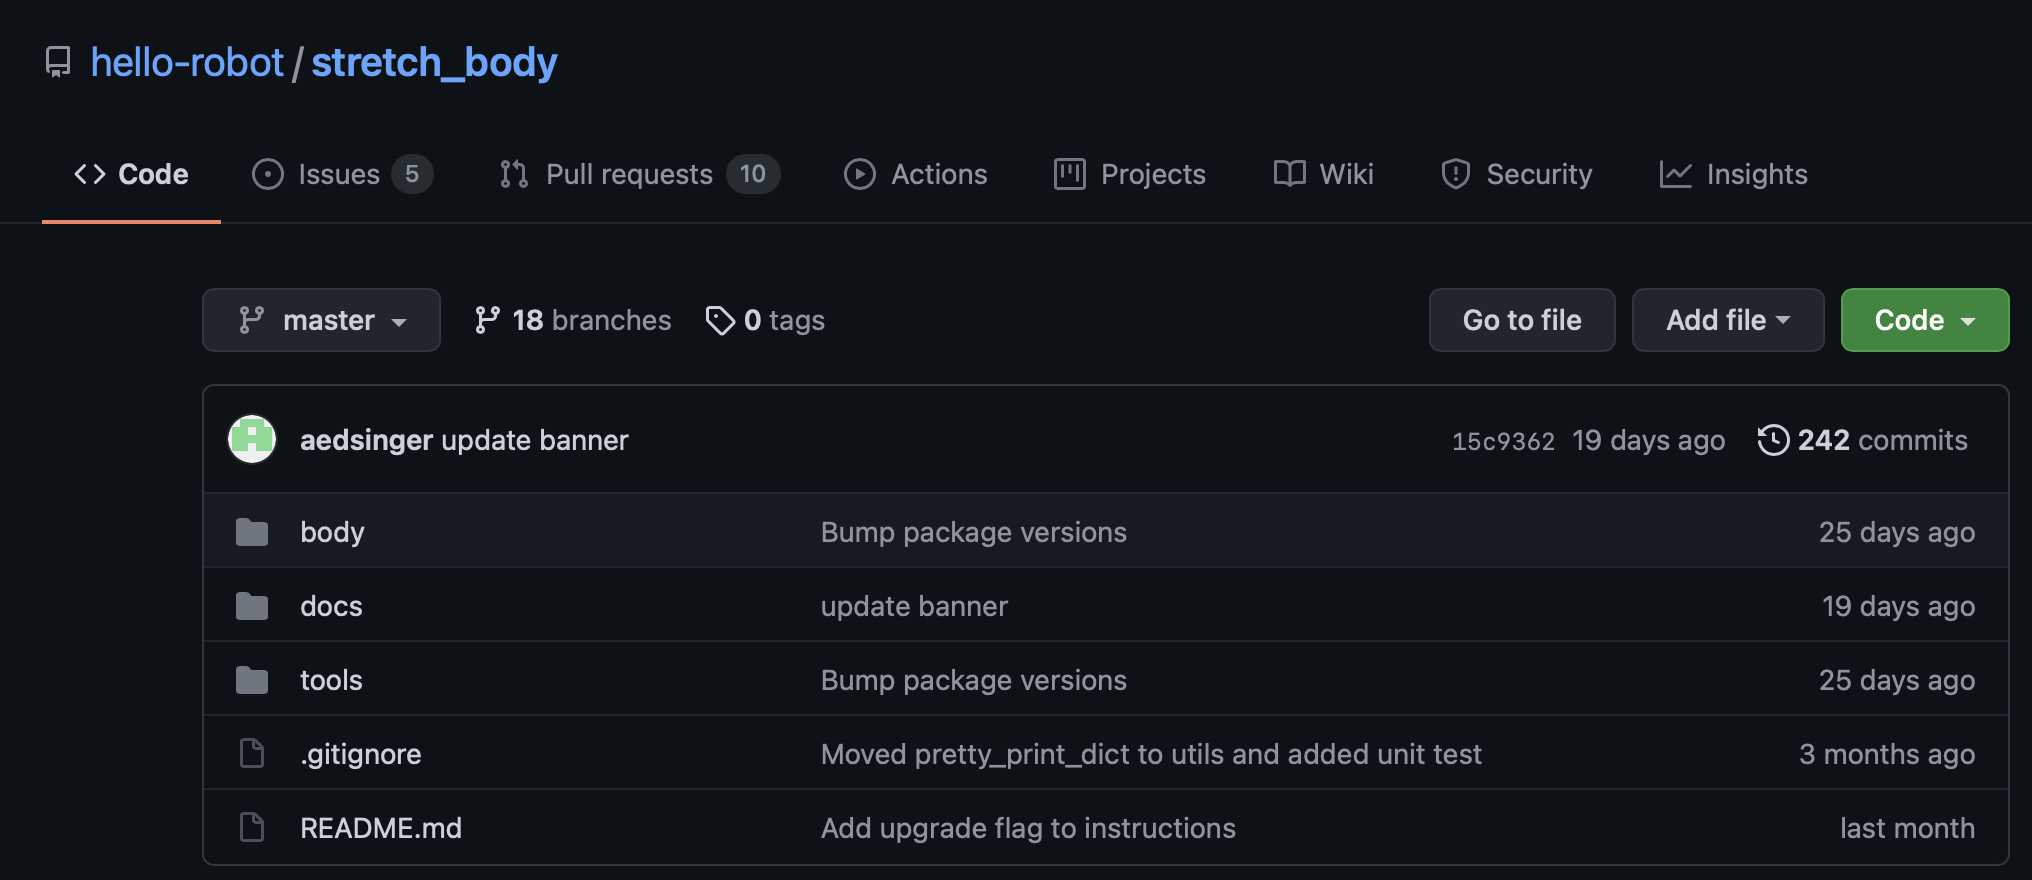The height and width of the screenshot is (880, 2032).
Task: Open the Pull requests tab
Action: (x=638, y=174)
